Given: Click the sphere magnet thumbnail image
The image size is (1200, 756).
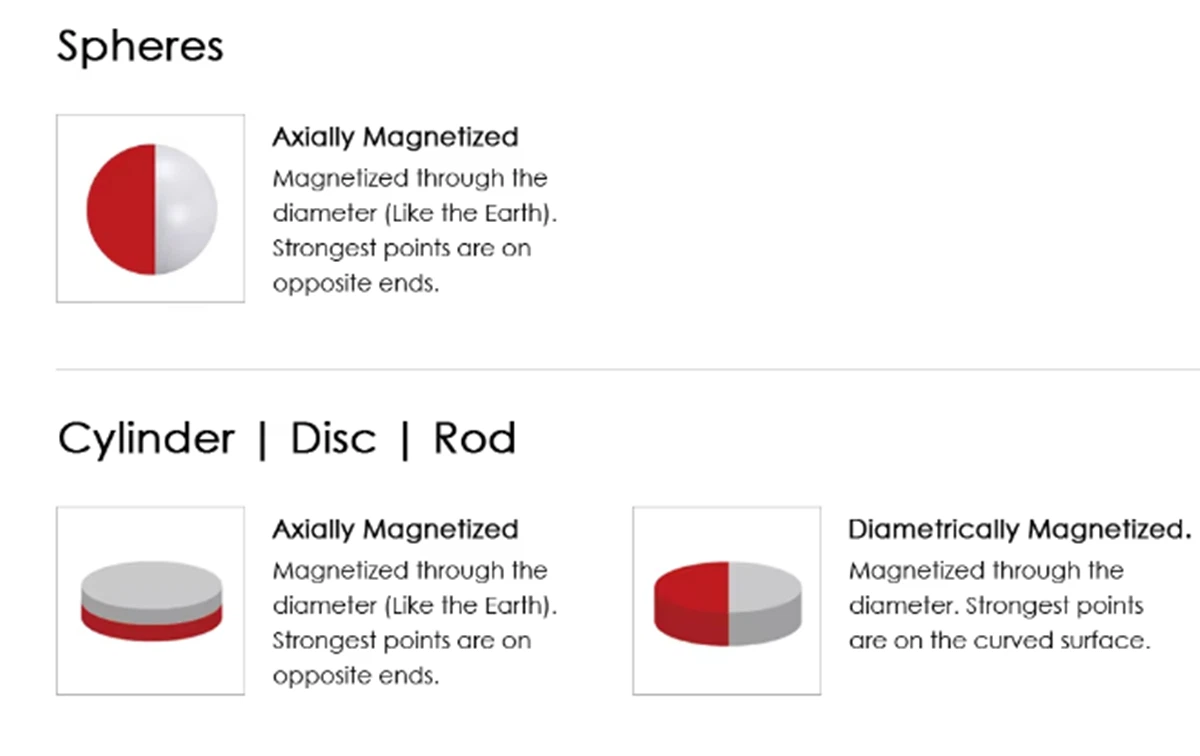Looking at the screenshot, I should pos(150,208).
